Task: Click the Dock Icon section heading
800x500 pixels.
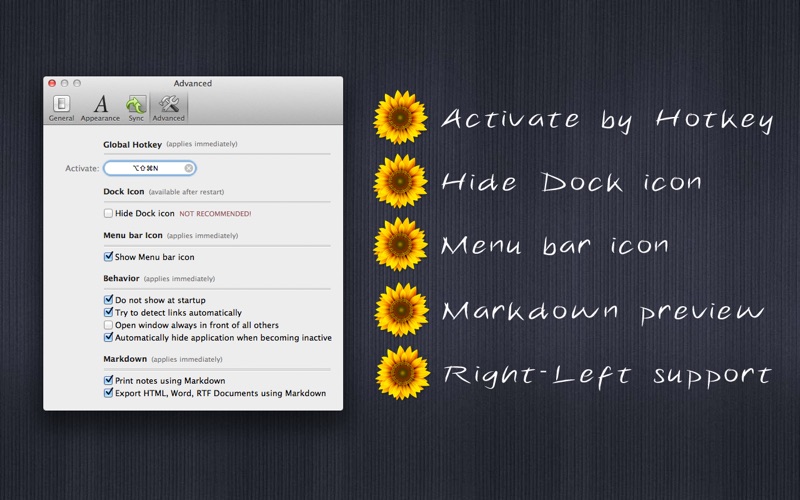Action: point(123,191)
